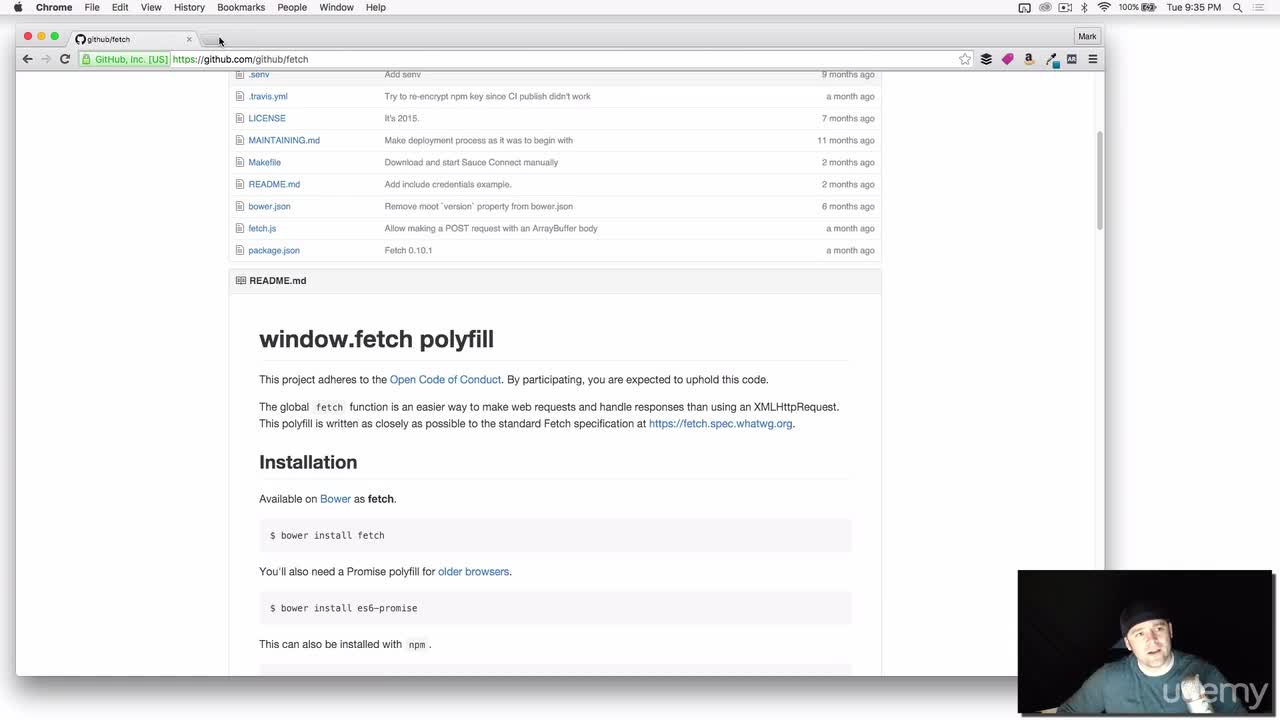Screen dimensions: 1280x720
Task: Click the Bluetooth menu bar icon
Action: [x=1084, y=7]
